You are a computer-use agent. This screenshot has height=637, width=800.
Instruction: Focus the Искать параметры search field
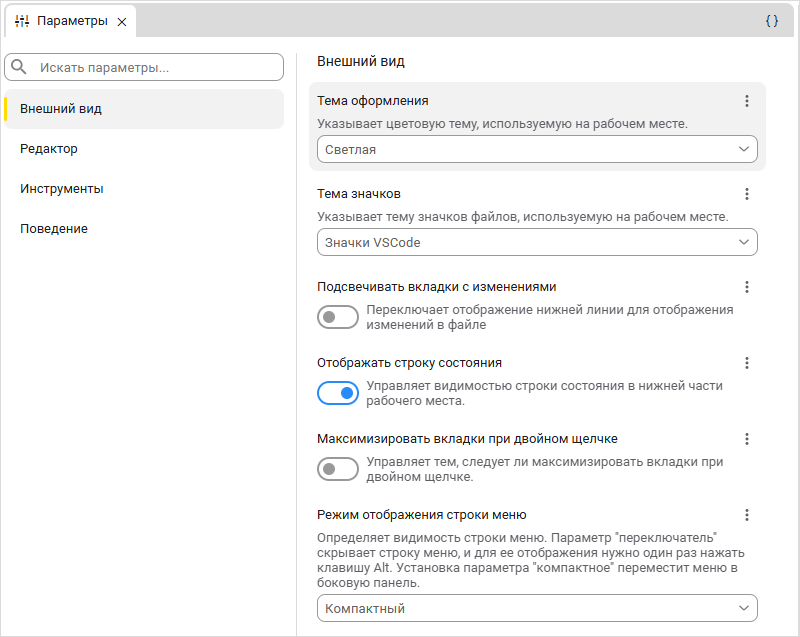(155, 68)
